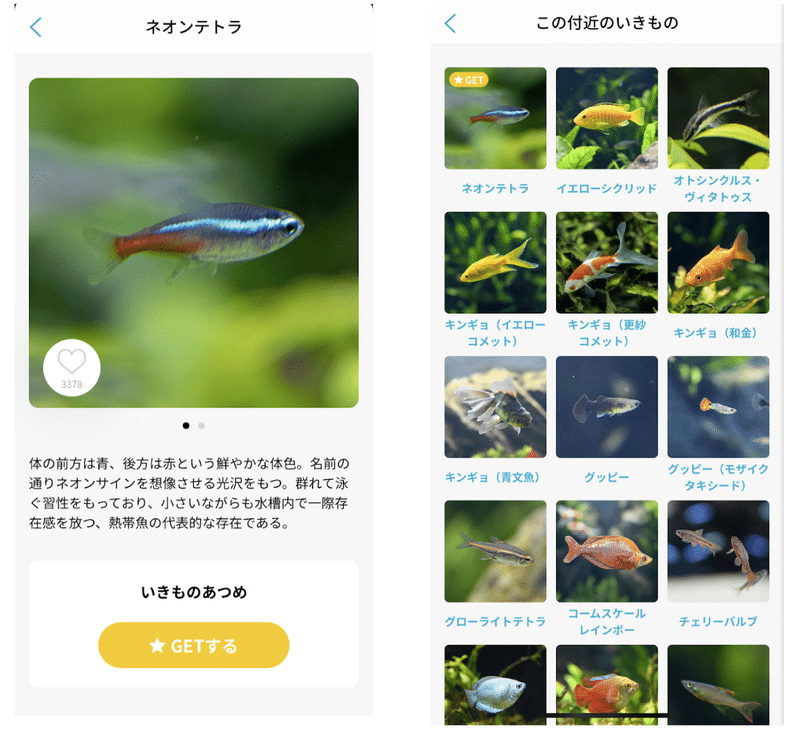Select the first image page dot
Image resolution: width=800 pixels, height=731 pixels.
tap(186, 425)
